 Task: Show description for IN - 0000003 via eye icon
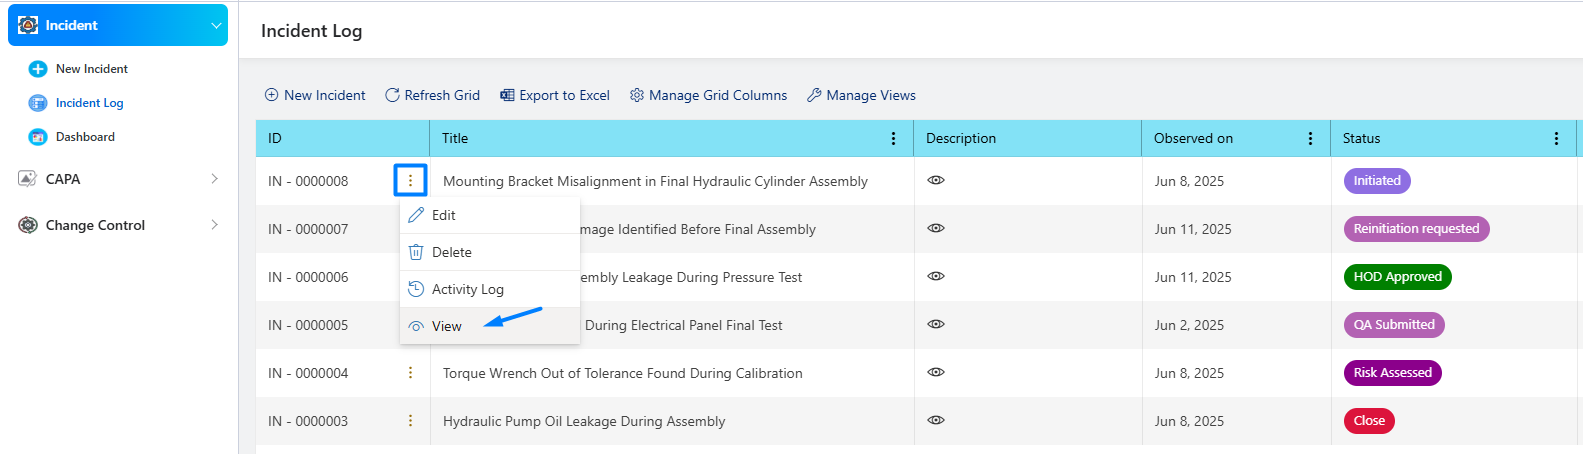pyautogui.click(x=936, y=421)
